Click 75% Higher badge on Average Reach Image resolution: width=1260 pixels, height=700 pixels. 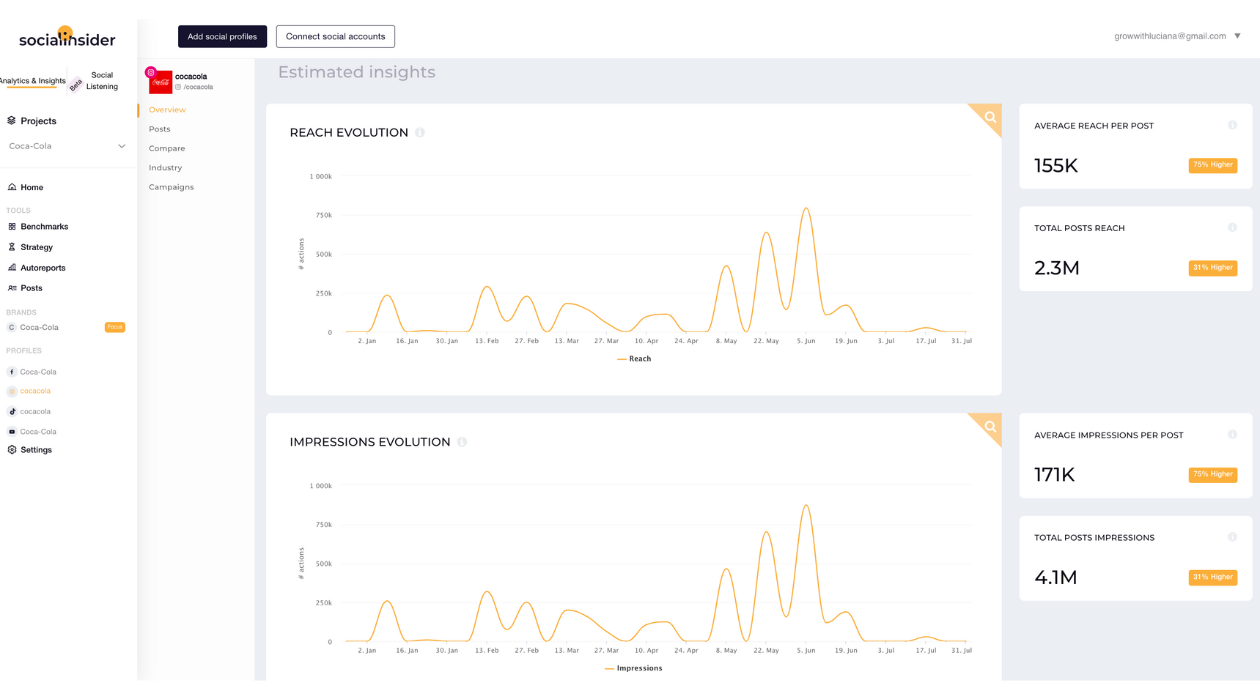1213,165
